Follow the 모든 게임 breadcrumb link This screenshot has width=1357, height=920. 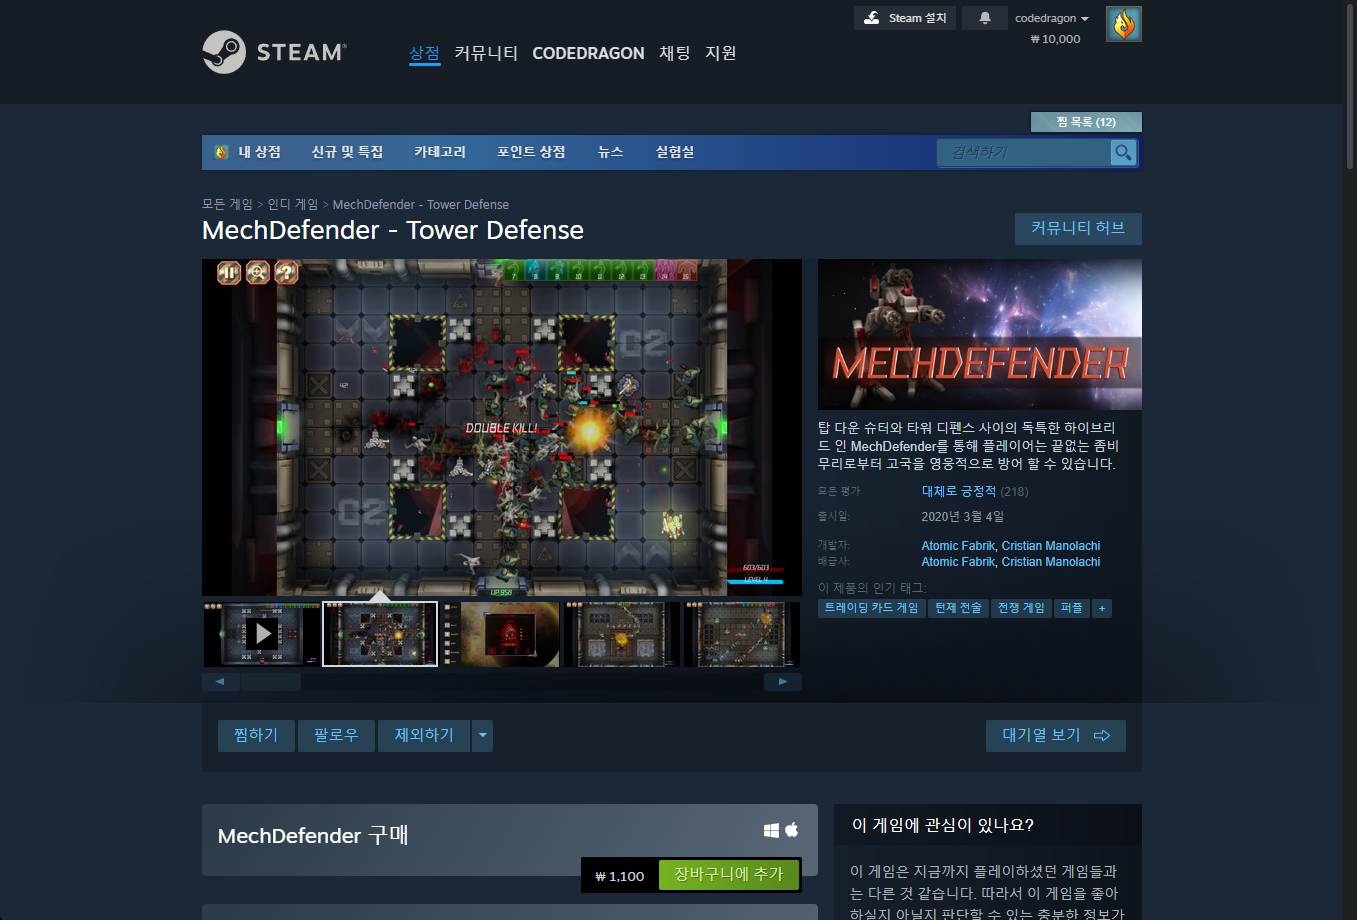tap(227, 204)
